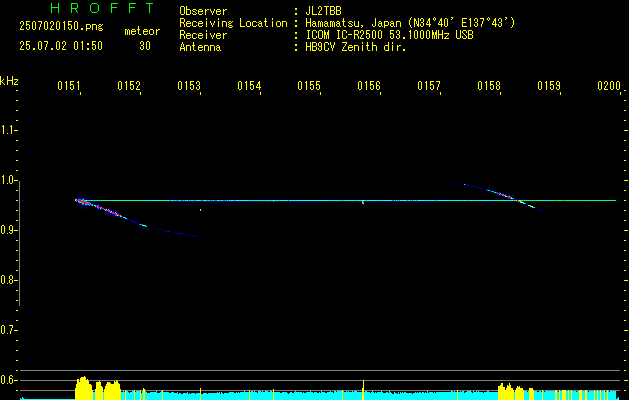Image resolution: width=629 pixels, height=400 pixels.
Task: Click the ICOM IC-R2500 53.1000MHz USB value
Action: coord(390,35)
